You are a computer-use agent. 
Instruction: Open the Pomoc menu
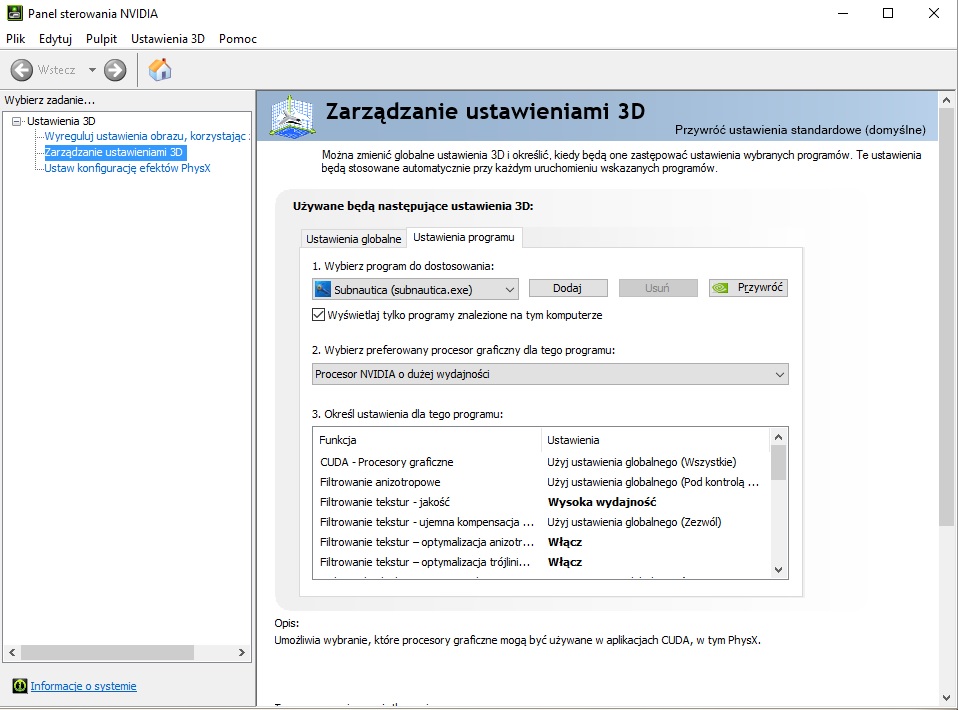pos(238,38)
